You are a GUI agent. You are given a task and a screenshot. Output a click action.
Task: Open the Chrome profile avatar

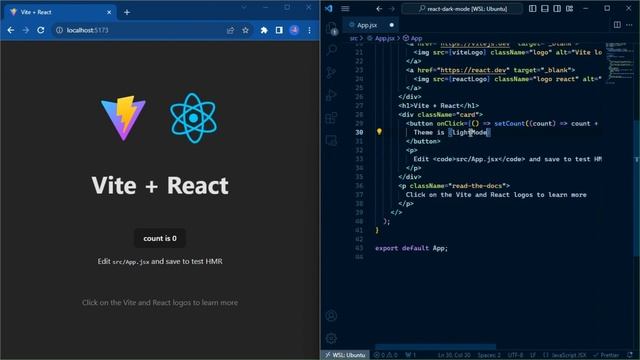[294, 30]
